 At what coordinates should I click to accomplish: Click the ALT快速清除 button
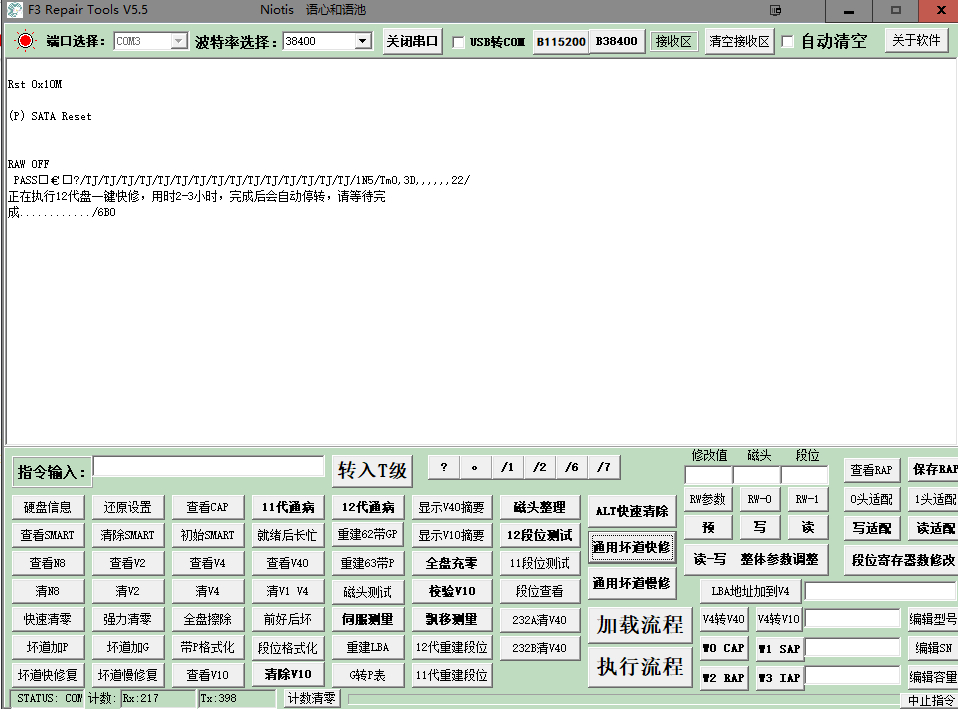tap(632, 512)
